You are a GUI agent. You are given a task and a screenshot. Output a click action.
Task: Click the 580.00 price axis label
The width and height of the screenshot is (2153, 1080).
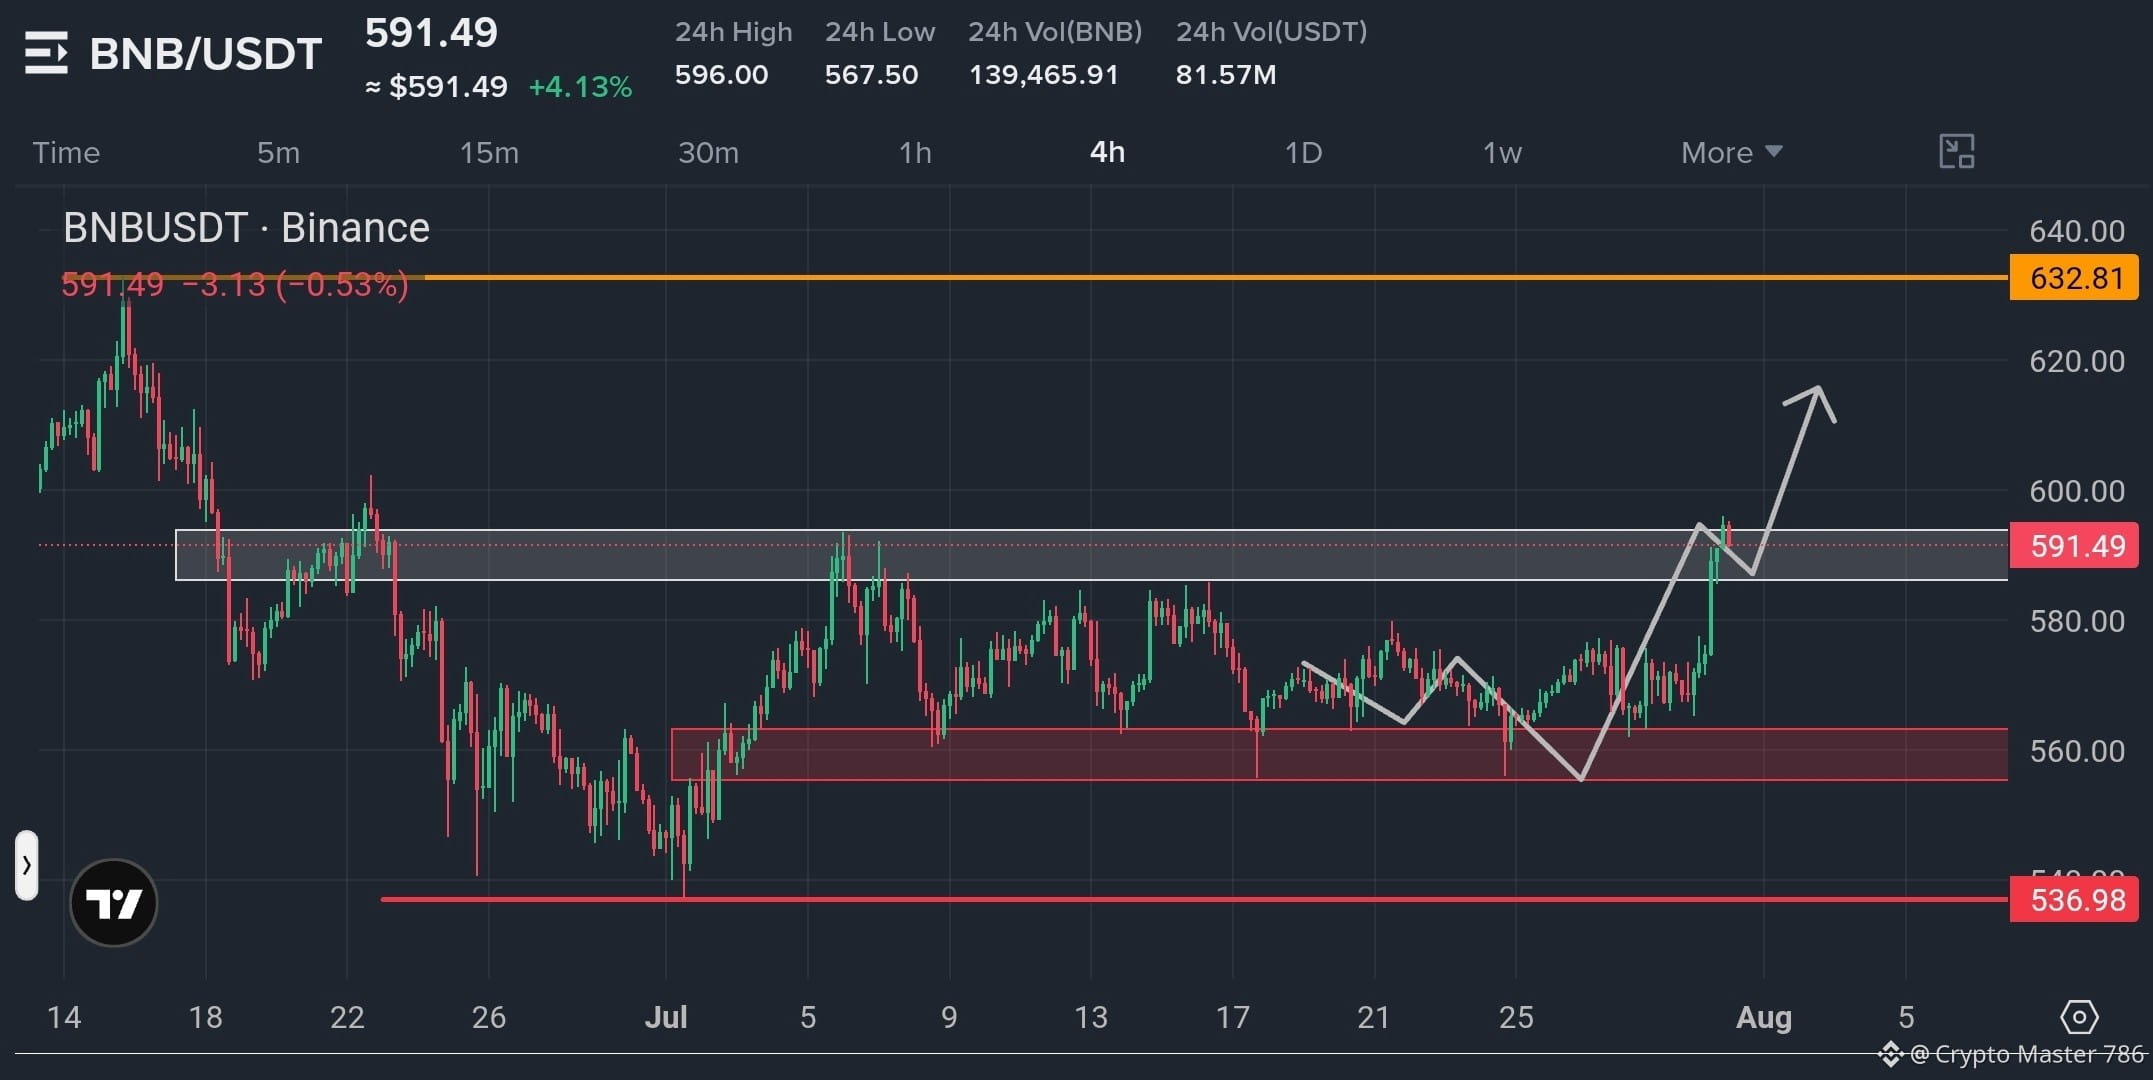[x=2076, y=621]
